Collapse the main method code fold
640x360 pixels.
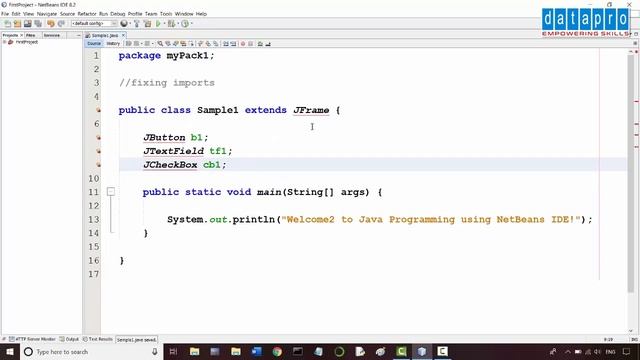(x=111, y=191)
